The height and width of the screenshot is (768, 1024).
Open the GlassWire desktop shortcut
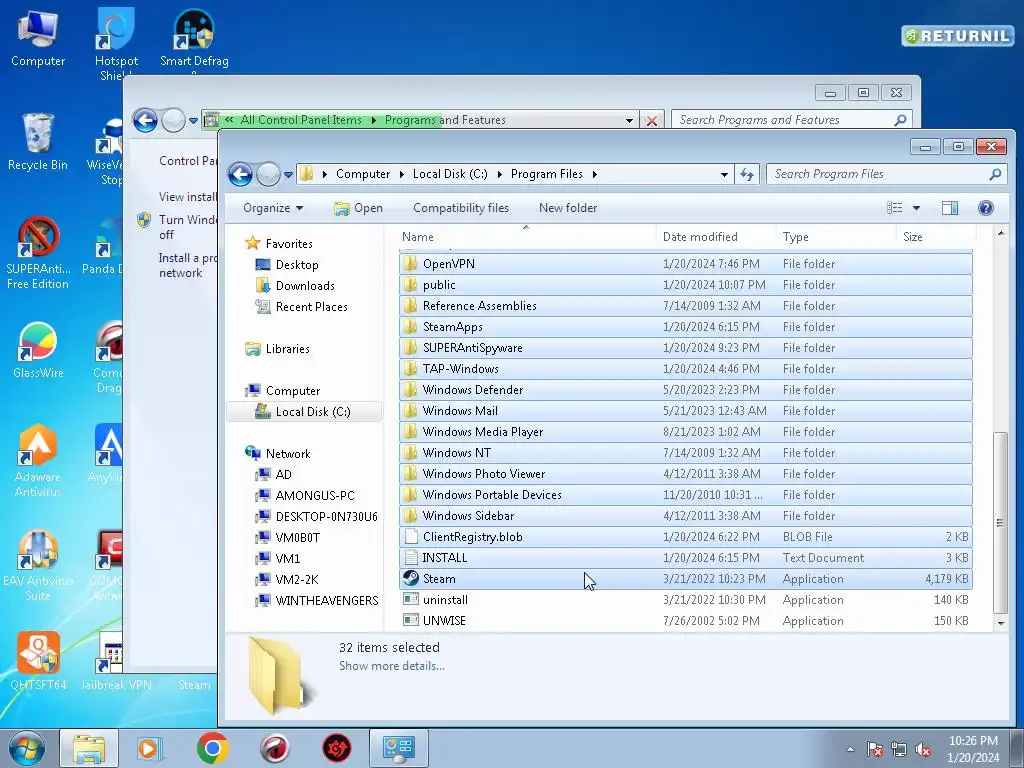point(38,350)
